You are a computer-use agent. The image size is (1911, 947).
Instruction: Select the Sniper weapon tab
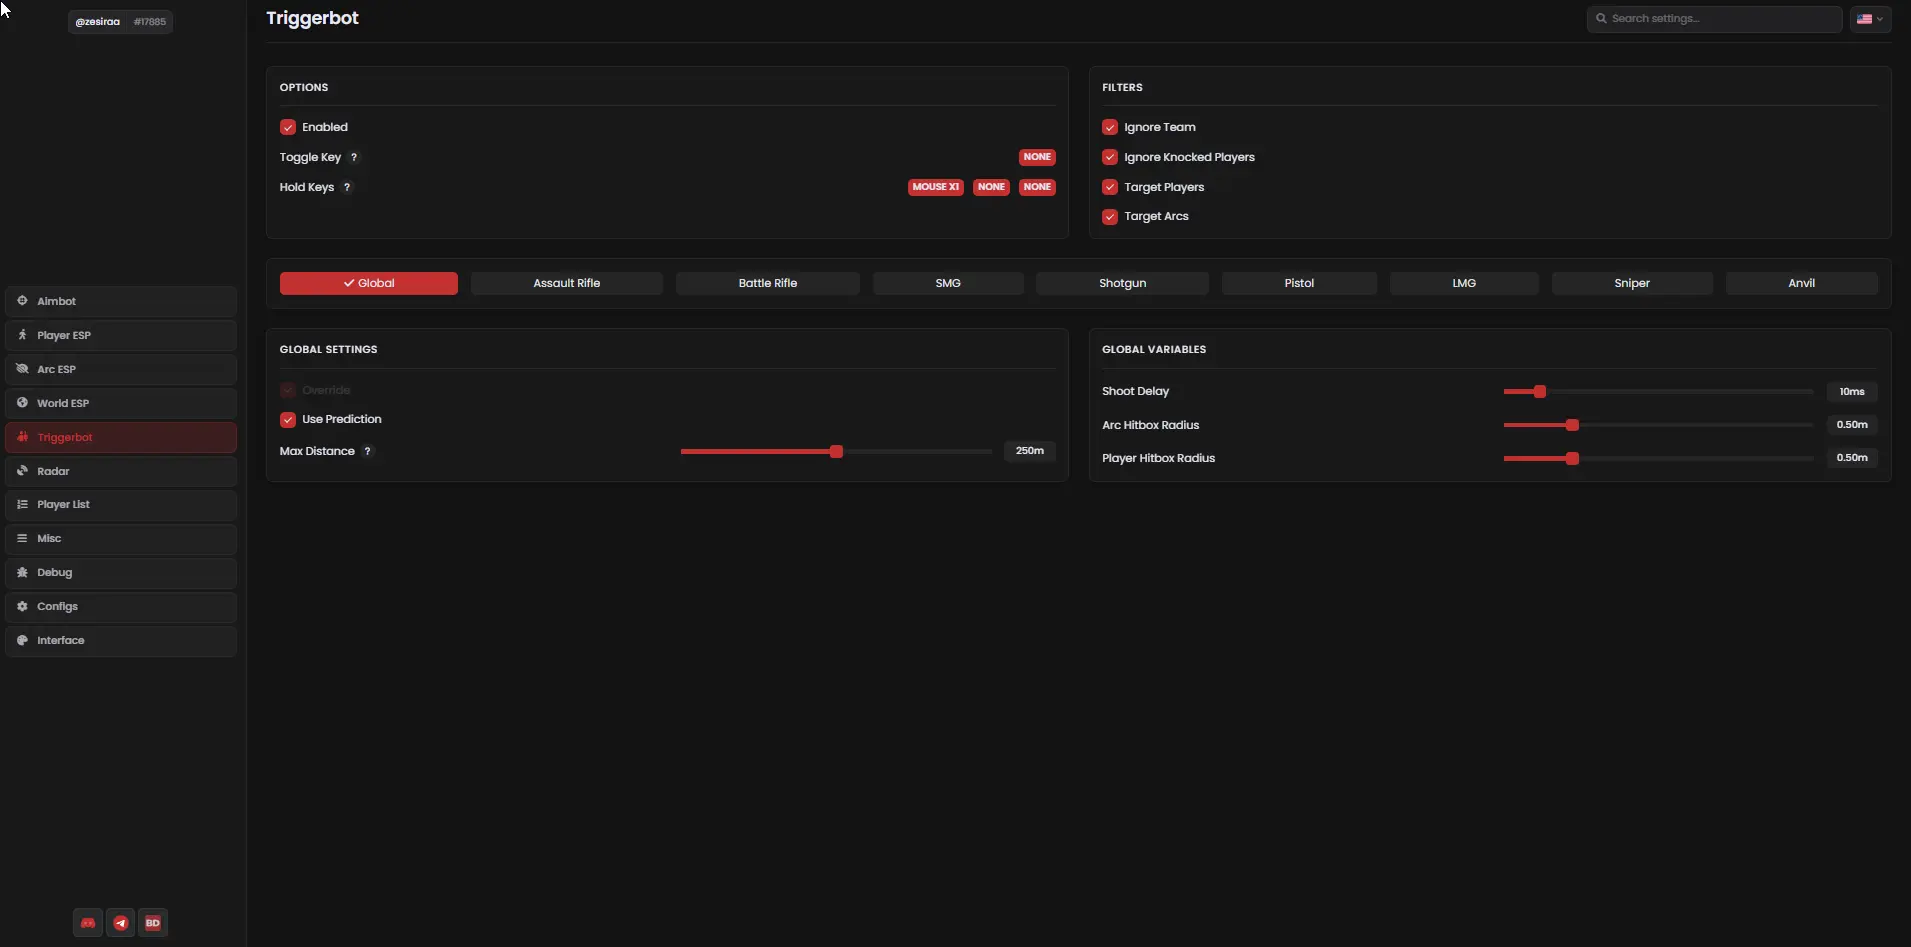point(1631,283)
